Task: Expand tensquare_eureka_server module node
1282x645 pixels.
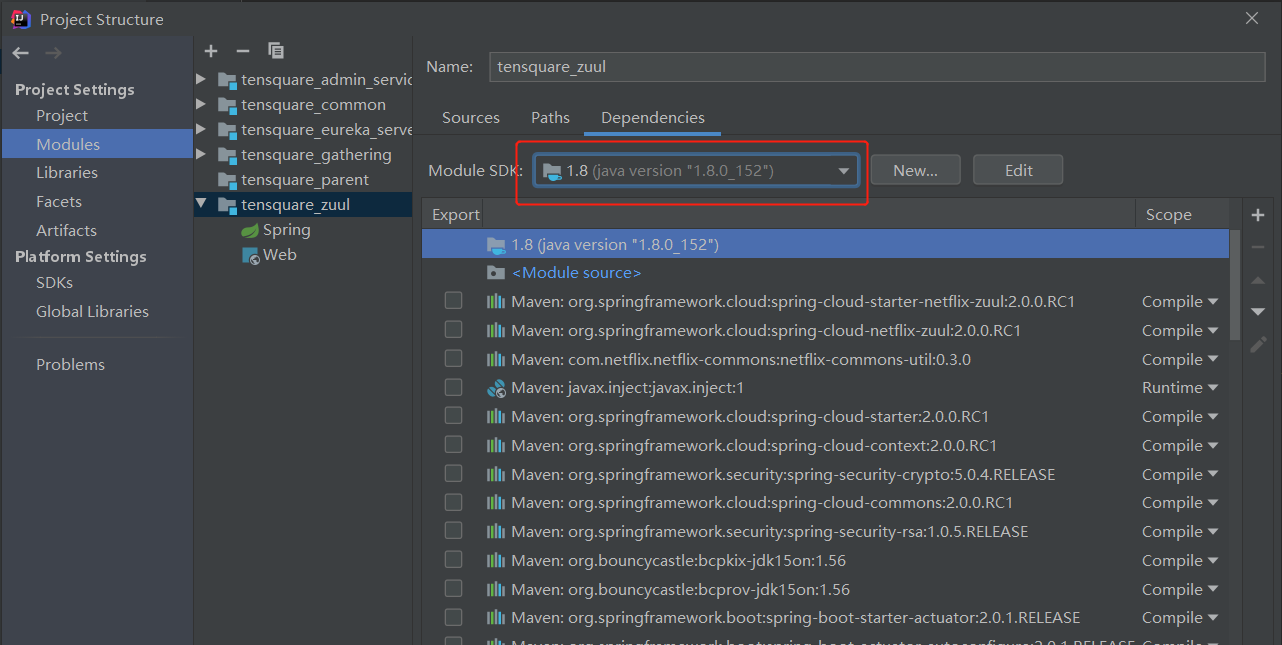Action: coord(201,129)
